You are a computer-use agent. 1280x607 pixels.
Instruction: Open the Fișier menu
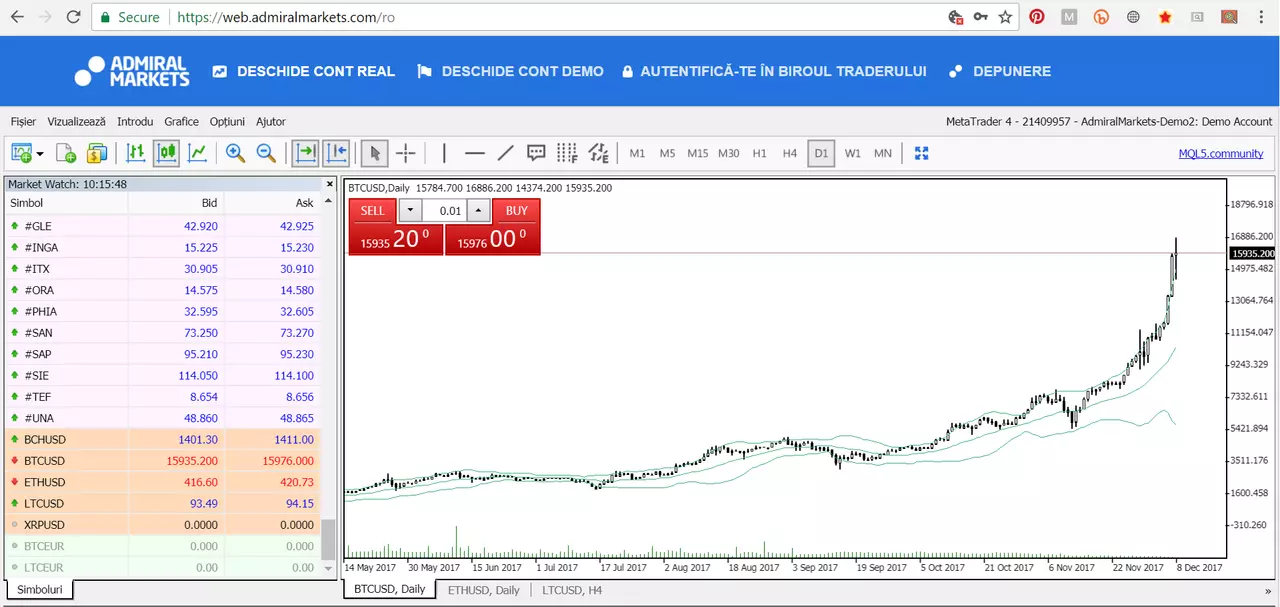[23, 121]
